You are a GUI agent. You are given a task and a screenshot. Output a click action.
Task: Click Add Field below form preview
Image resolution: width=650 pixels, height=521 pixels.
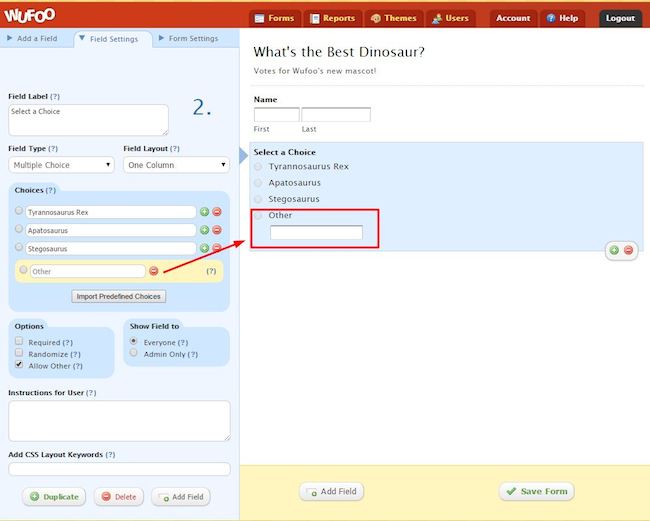(x=332, y=492)
